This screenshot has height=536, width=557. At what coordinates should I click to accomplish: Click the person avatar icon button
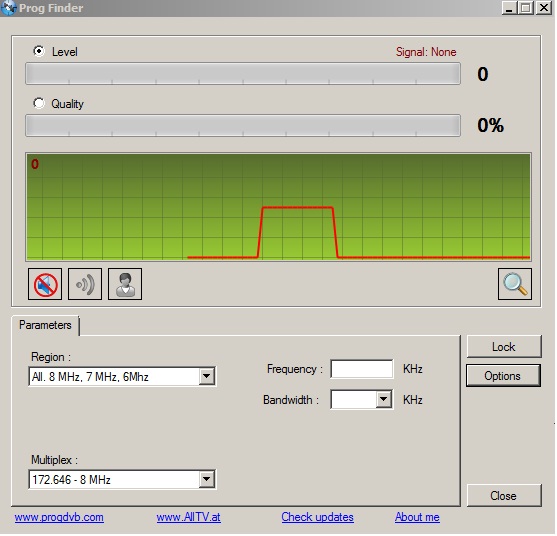click(125, 285)
